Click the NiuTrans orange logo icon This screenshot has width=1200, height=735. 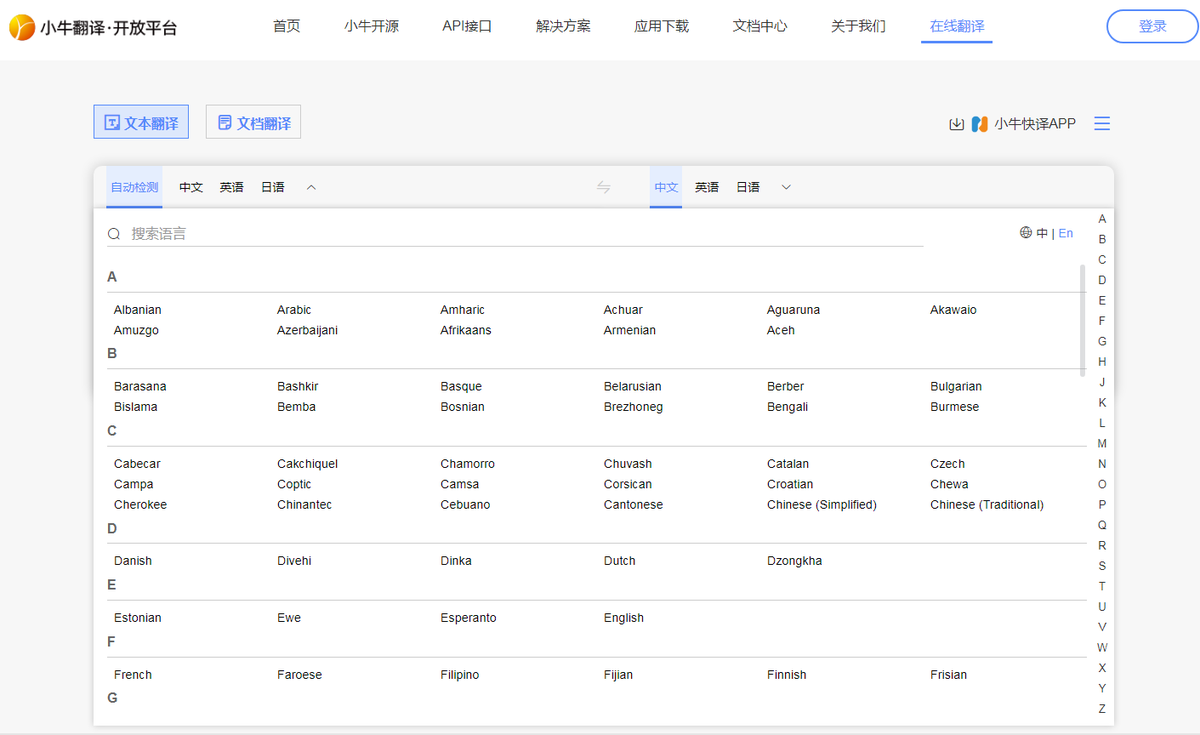point(22,27)
